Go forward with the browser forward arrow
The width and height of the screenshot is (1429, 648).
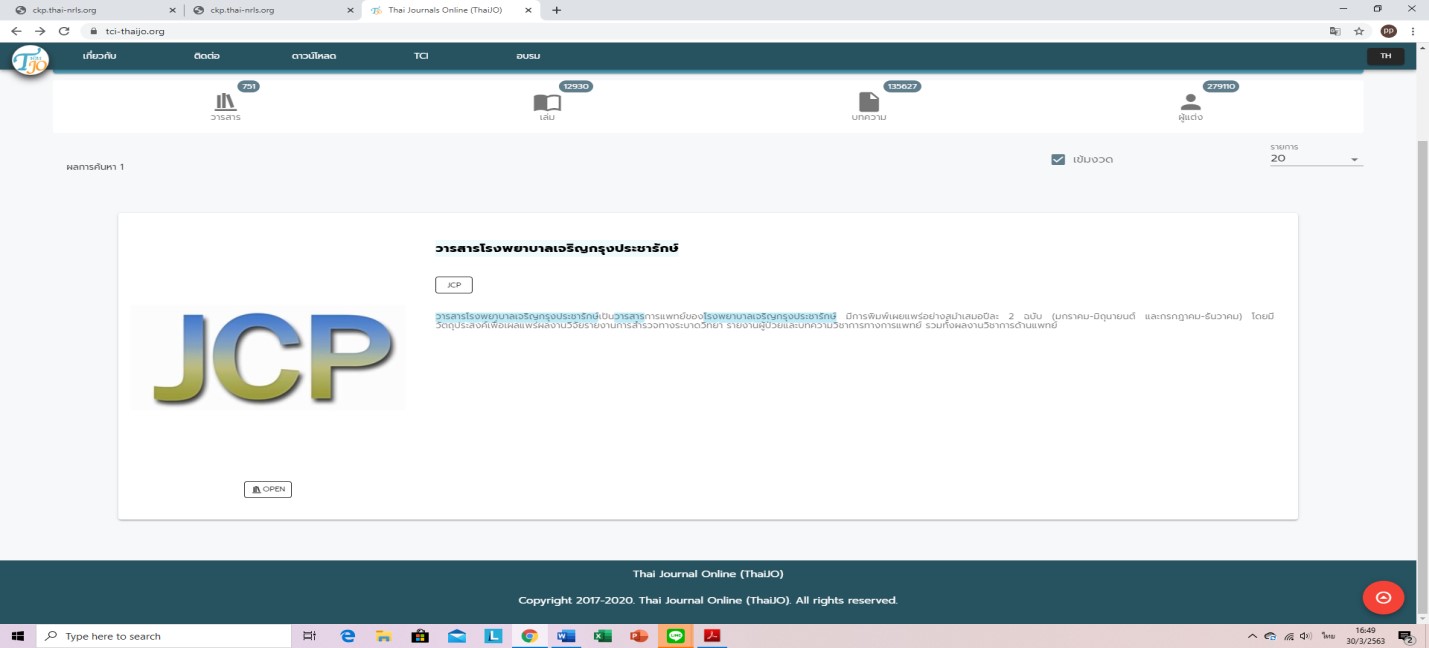[x=40, y=31]
